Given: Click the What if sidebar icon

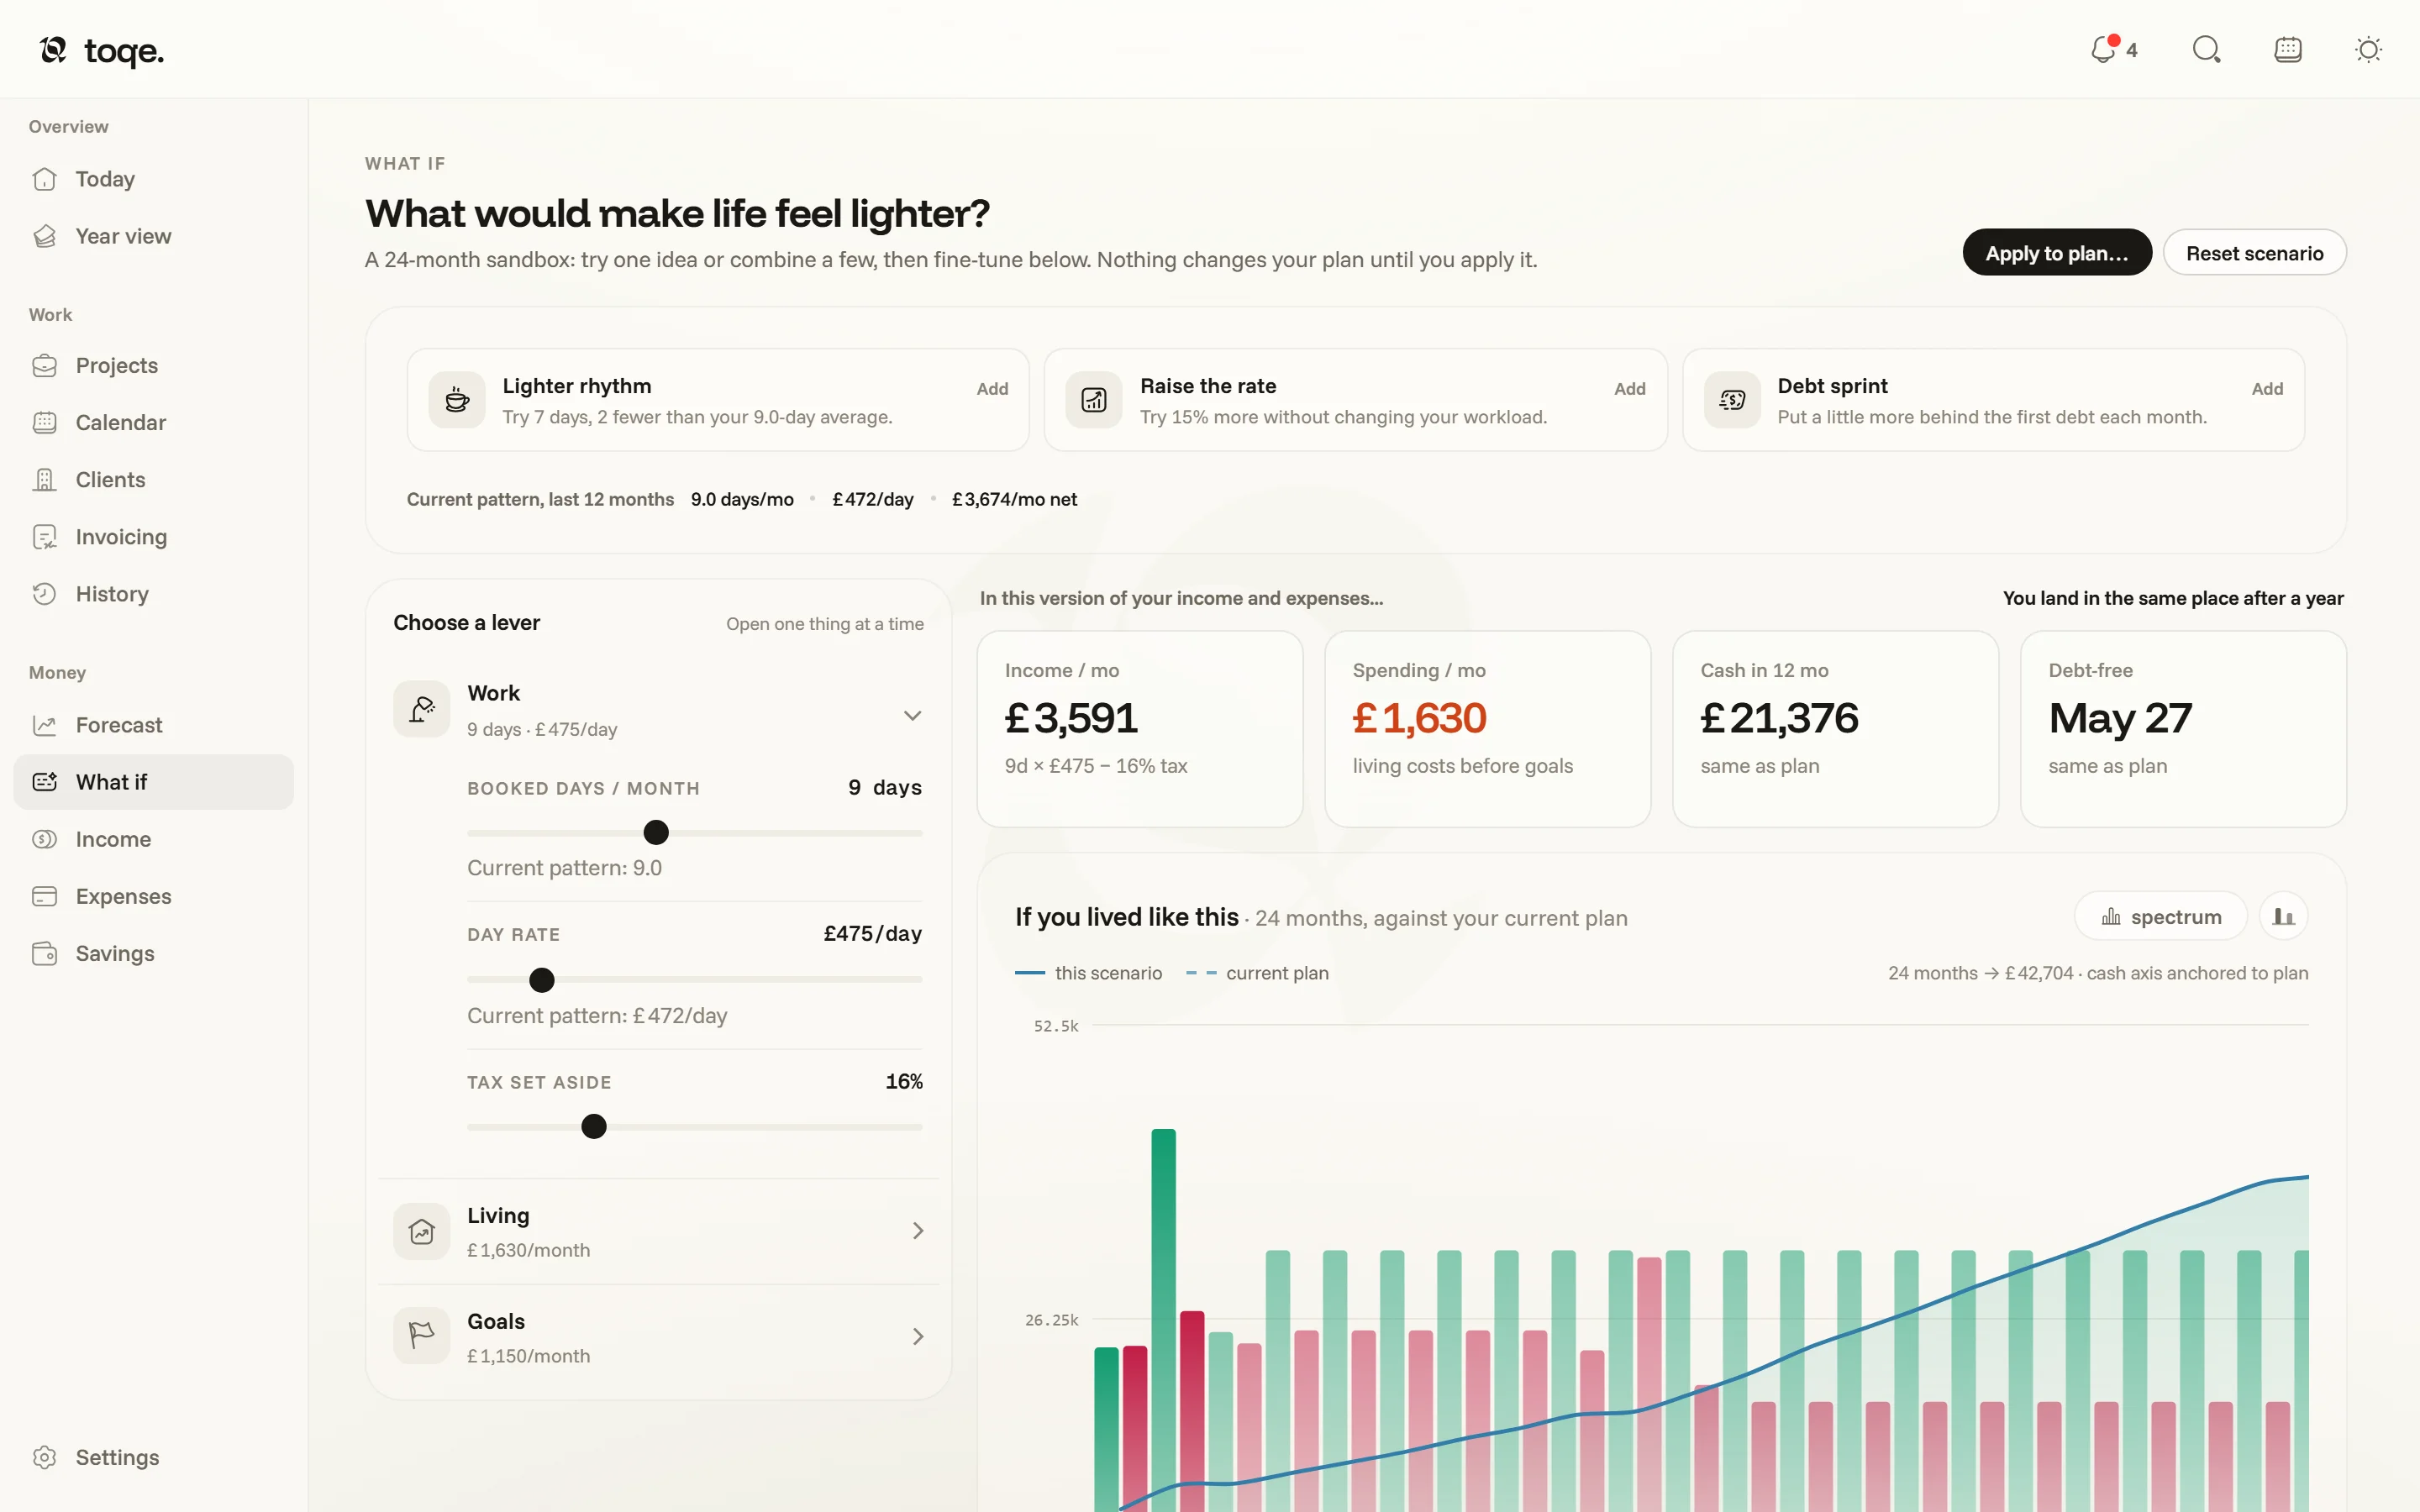Looking at the screenshot, I should (x=44, y=782).
